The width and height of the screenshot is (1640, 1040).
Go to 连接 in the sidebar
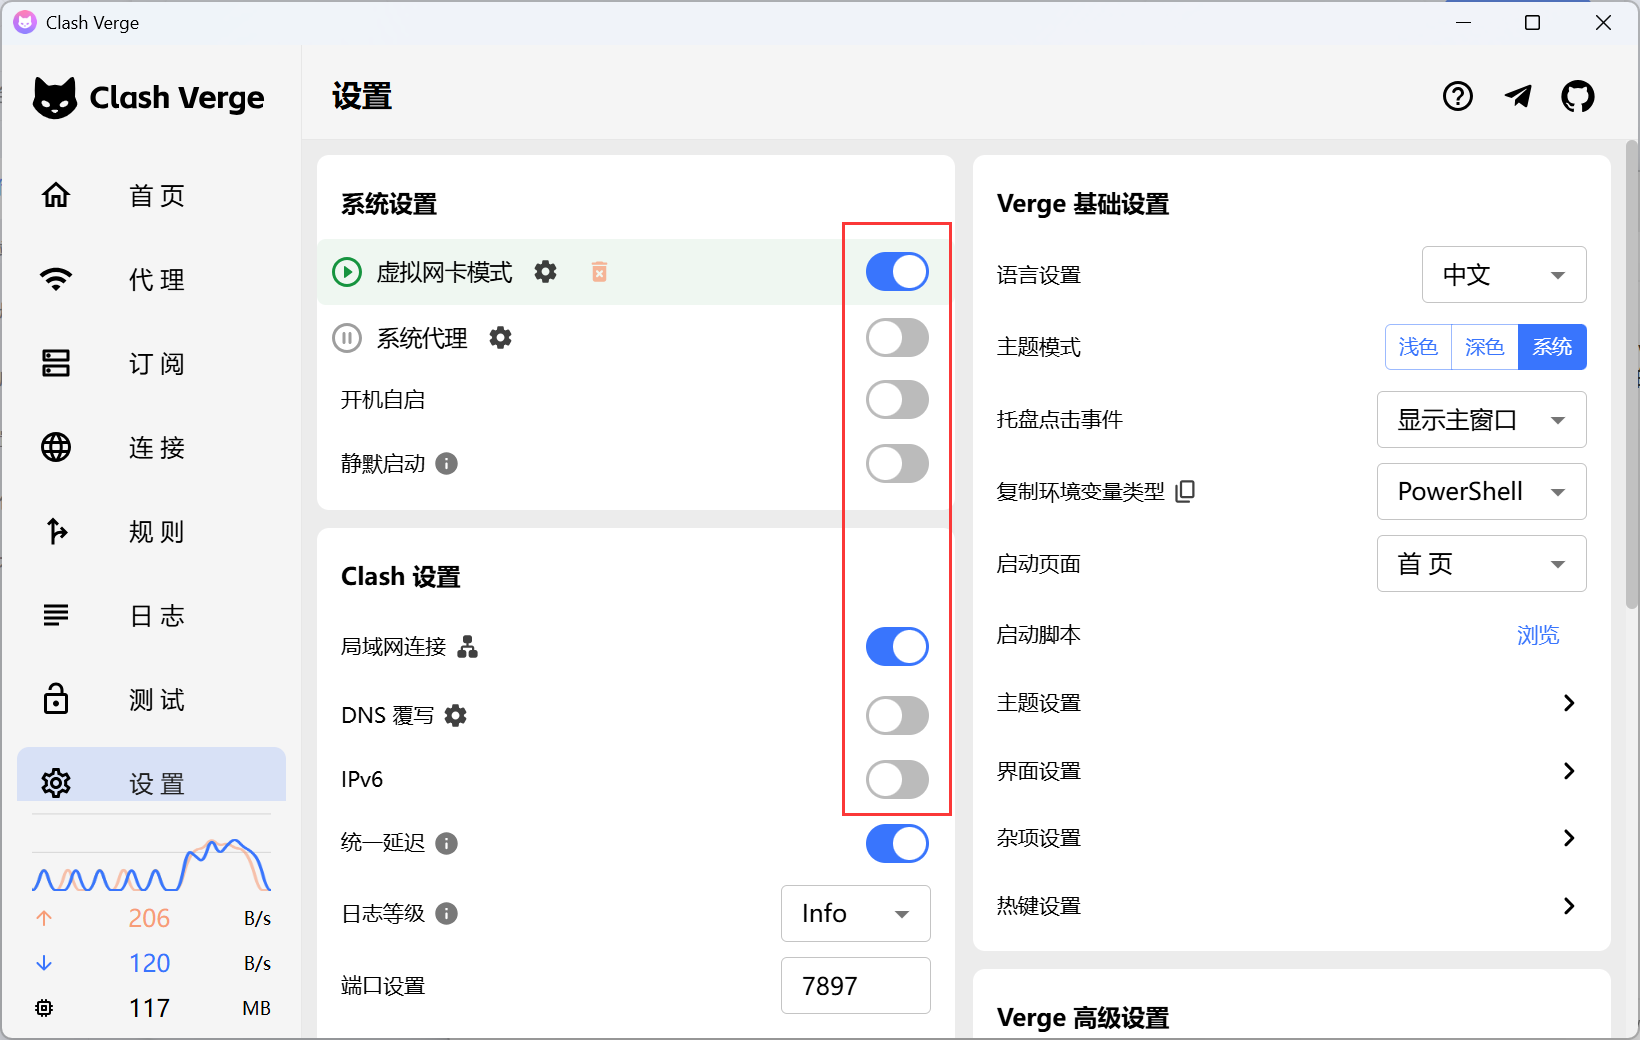(151, 447)
